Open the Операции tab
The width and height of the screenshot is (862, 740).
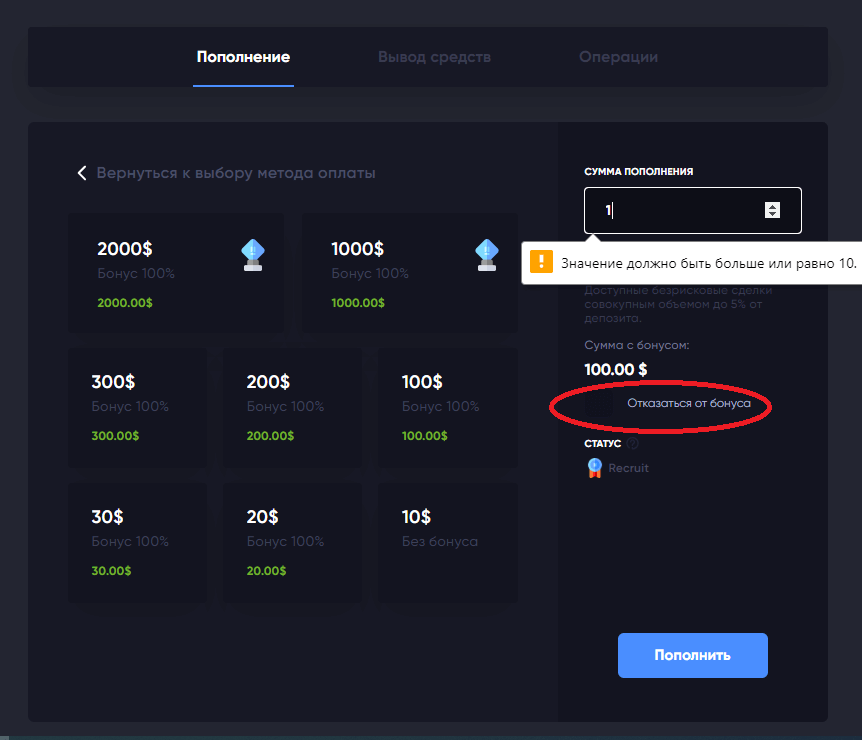click(618, 57)
